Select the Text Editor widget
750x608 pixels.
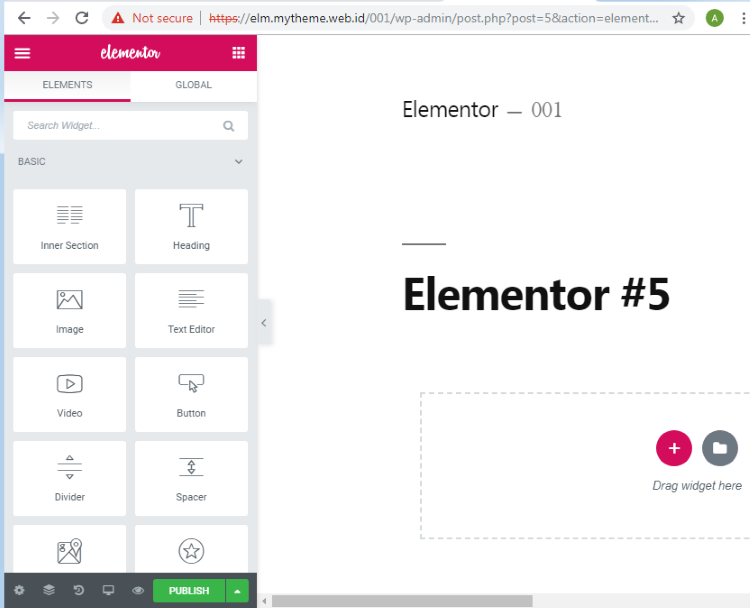[x=191, y=310]
